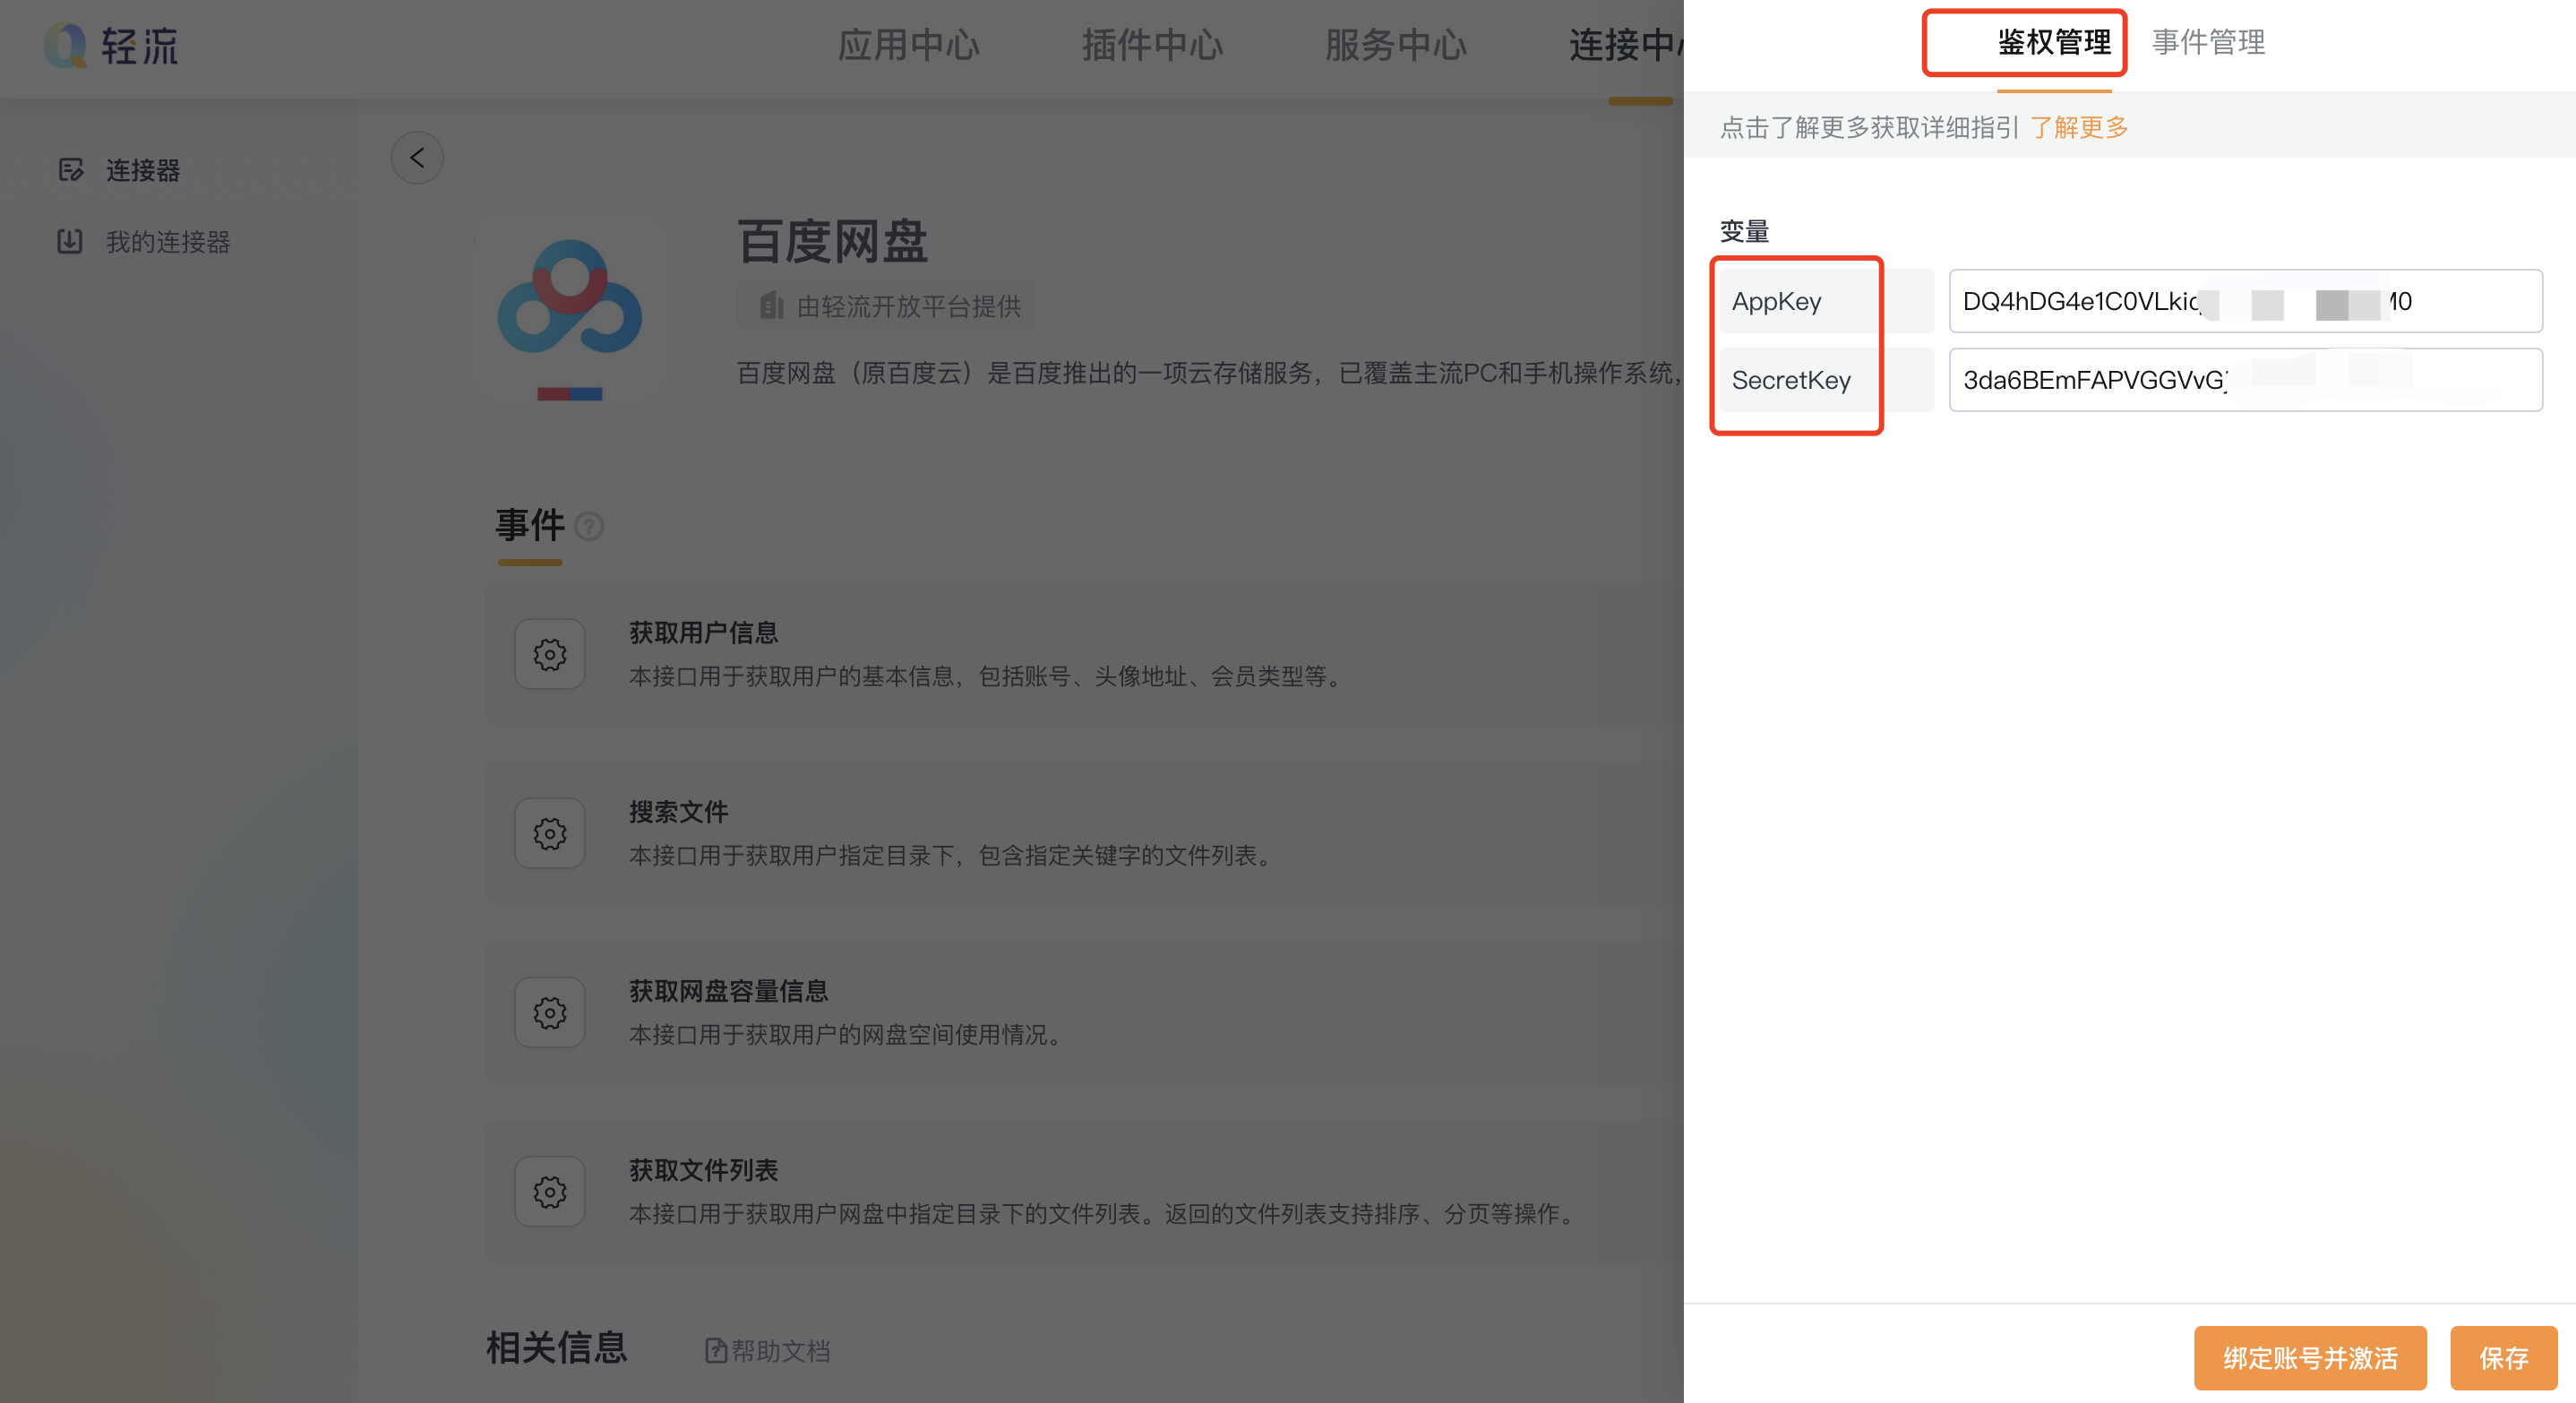
Task: Open 服务中心 in top navigation
Action: [x=1396, y=45]
